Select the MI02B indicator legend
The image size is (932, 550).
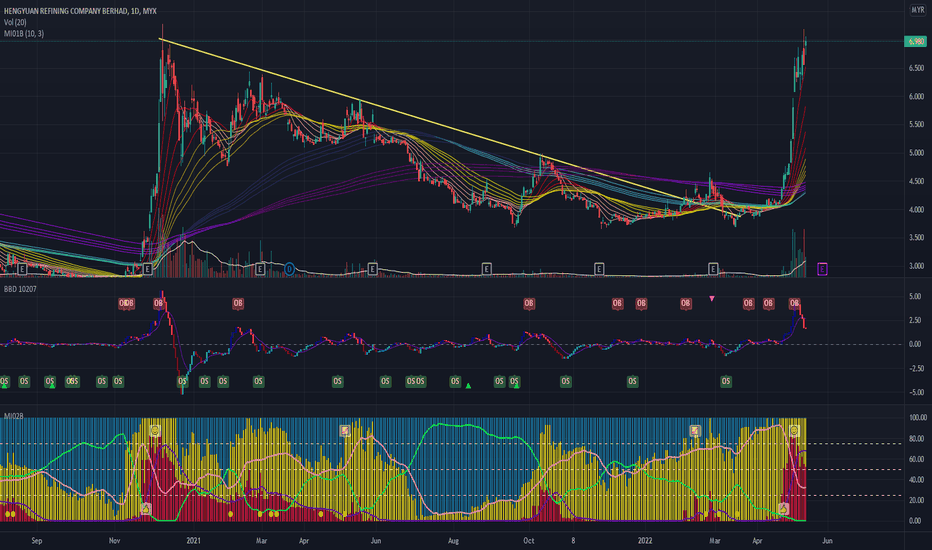click(x=13, y=416)
